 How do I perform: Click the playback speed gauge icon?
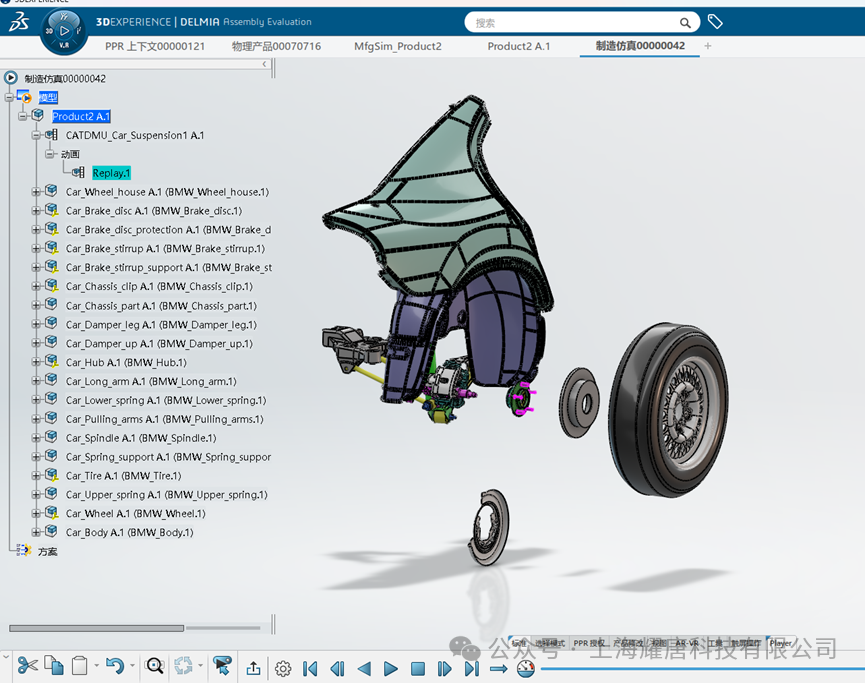point(526,669)
